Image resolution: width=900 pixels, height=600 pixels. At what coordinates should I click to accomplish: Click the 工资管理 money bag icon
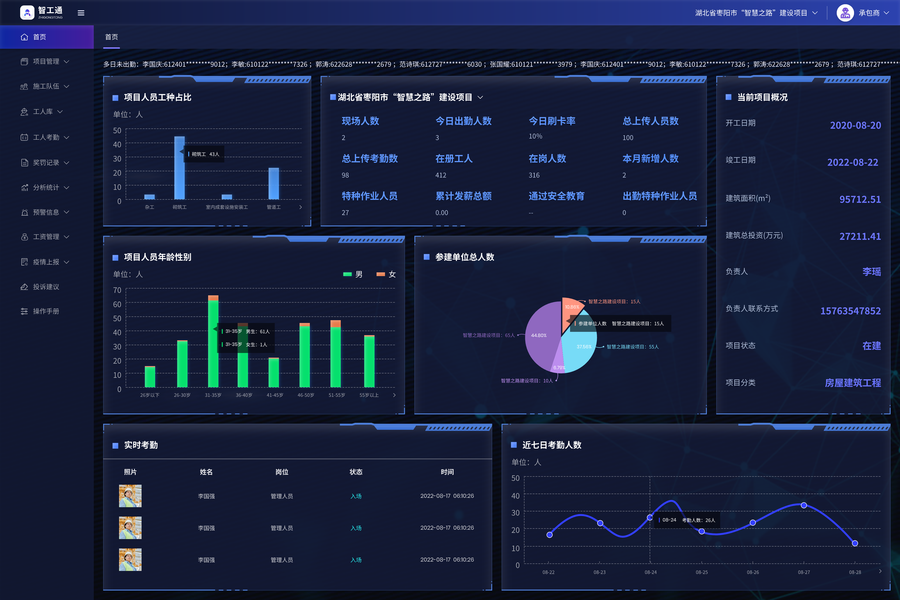[x=24, y=237]
